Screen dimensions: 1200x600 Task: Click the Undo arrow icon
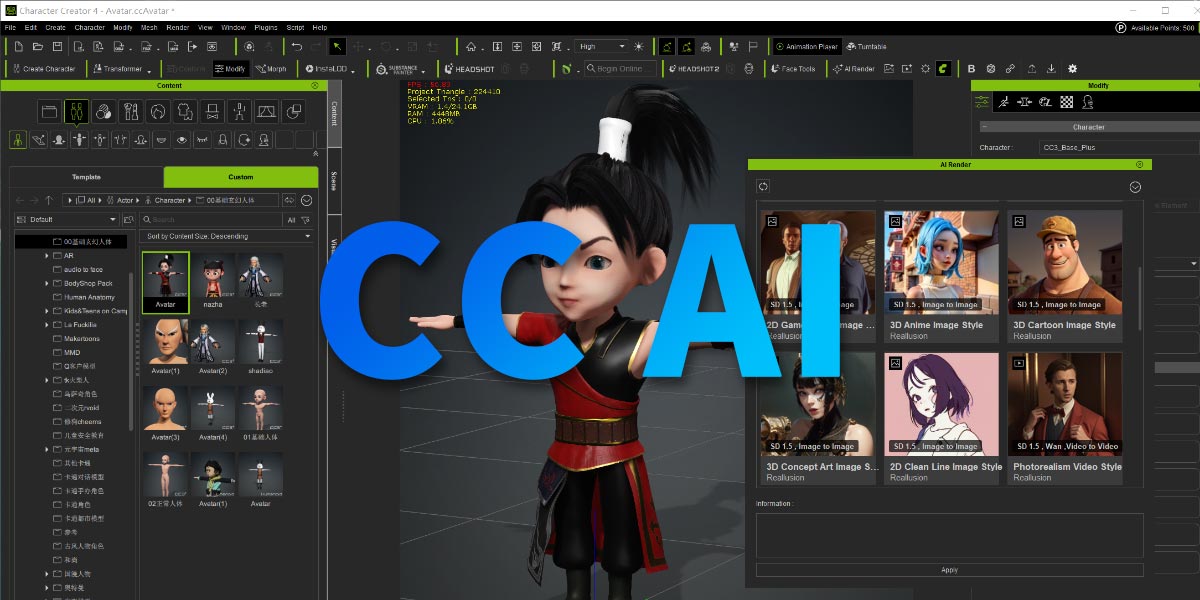coord(296,46)
